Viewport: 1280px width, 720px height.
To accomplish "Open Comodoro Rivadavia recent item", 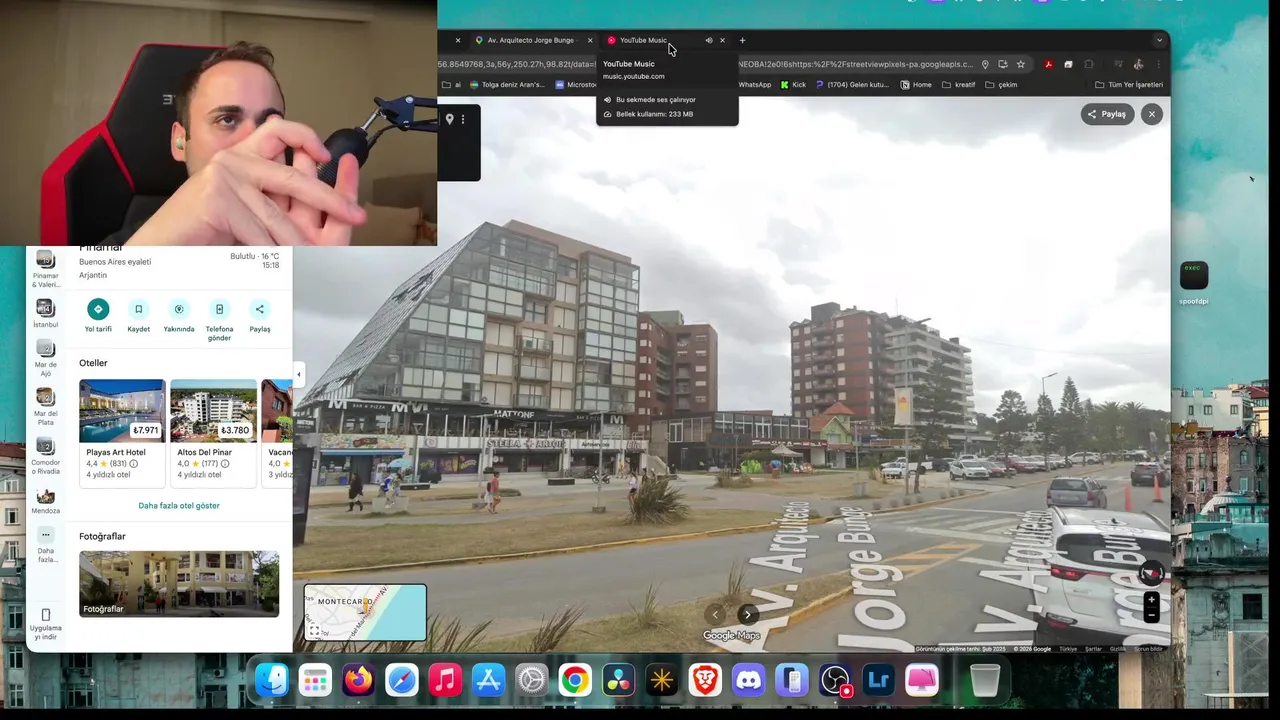I will (46, 456).
